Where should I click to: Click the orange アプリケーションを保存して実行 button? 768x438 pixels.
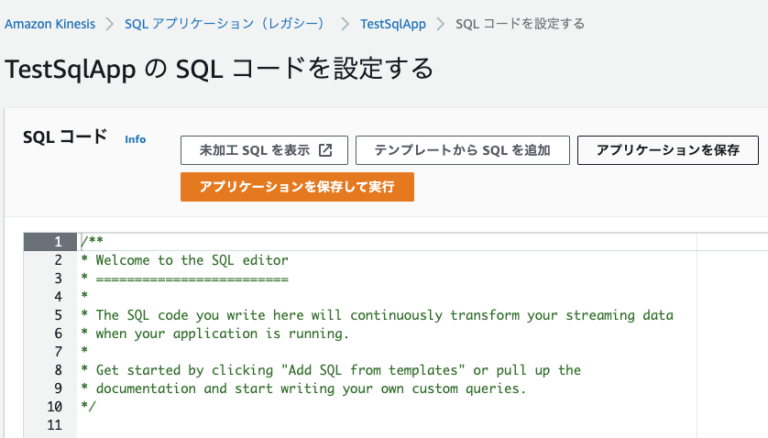(x=297, y=187)
